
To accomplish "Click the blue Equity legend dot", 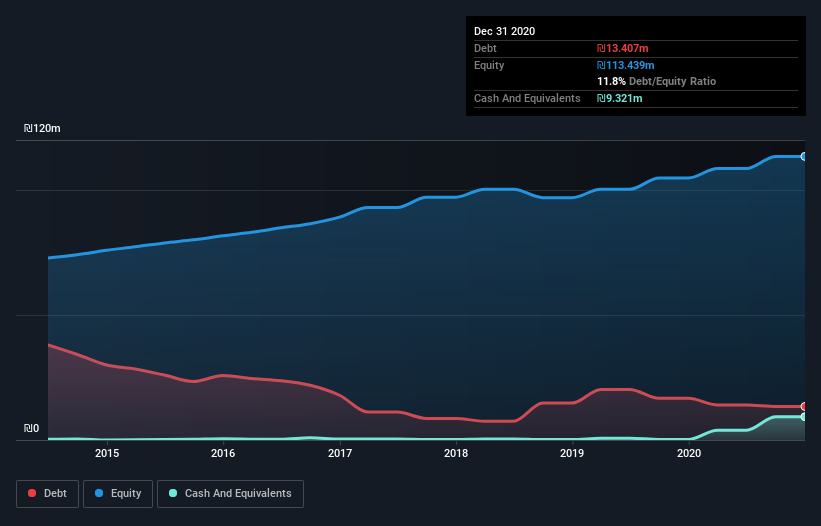I will tap(99, 493).
